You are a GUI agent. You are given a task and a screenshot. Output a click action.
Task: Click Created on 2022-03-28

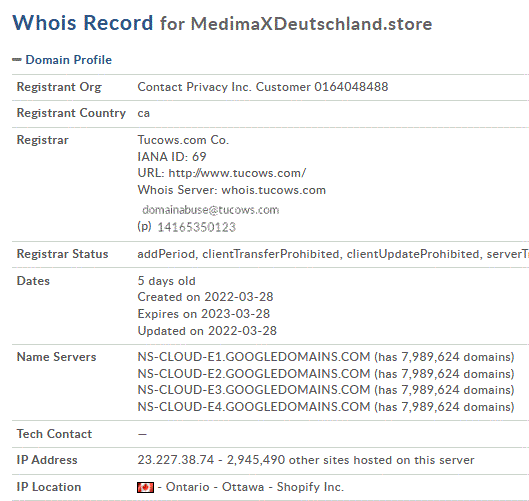coord(205,297)
